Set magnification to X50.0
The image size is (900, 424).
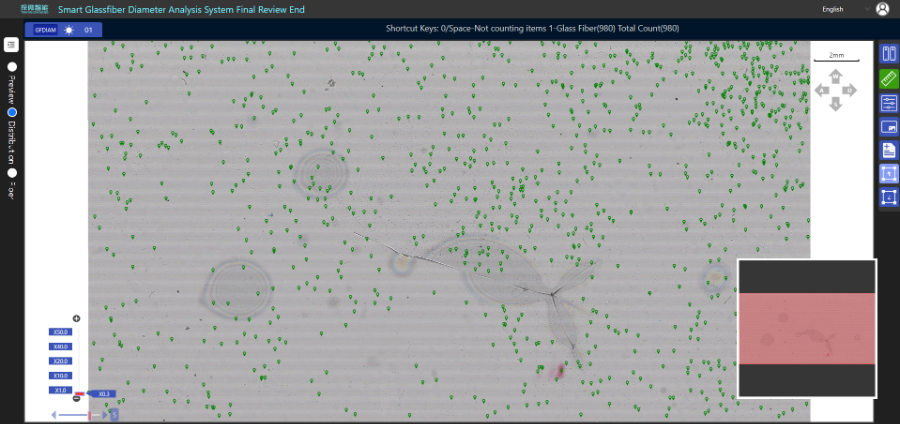pos(61,332)
